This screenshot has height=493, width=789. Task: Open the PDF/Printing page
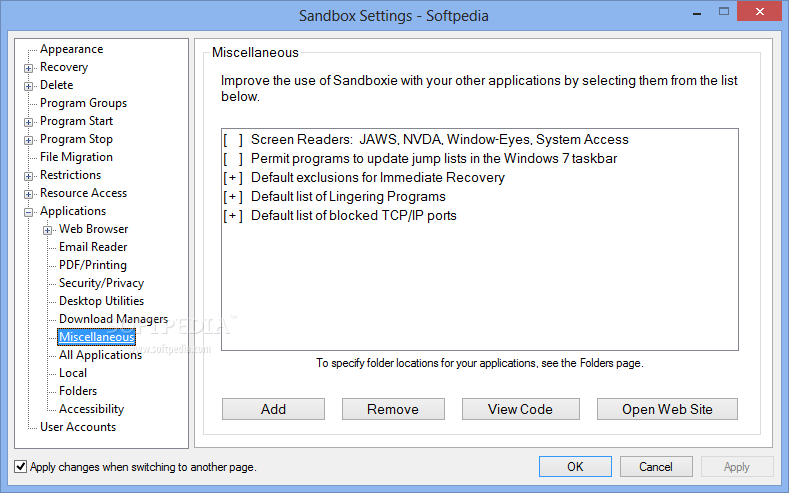pyautogui.click(x=93, y=265)
